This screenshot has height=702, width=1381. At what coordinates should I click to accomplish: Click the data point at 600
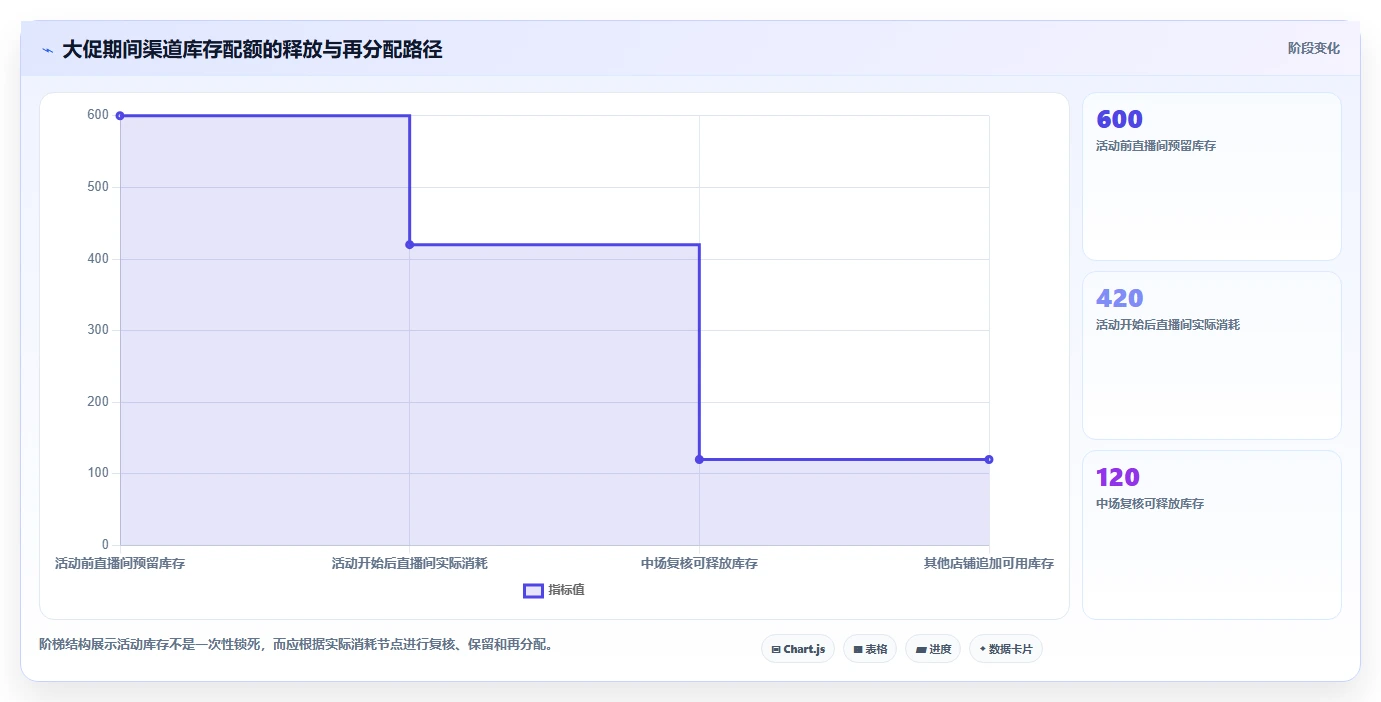[120, 116]
